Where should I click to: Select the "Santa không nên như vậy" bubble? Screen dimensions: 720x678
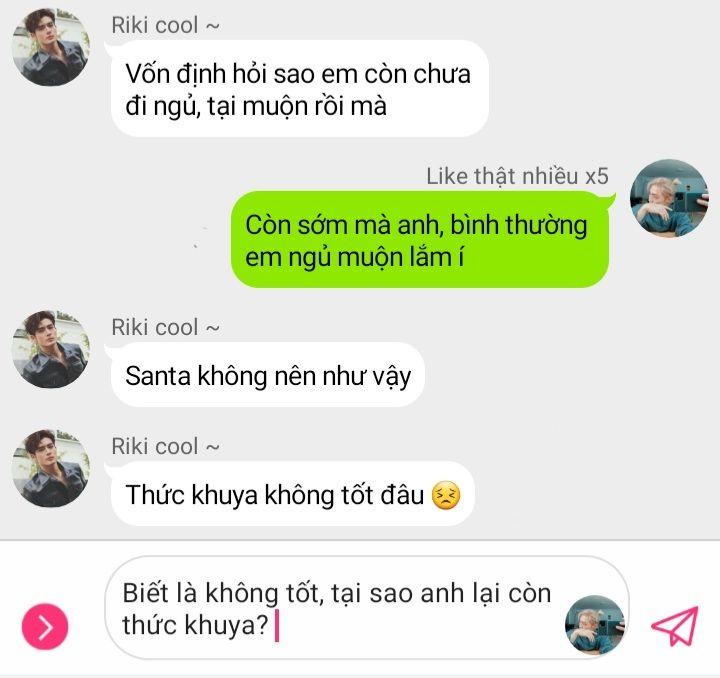268,375
